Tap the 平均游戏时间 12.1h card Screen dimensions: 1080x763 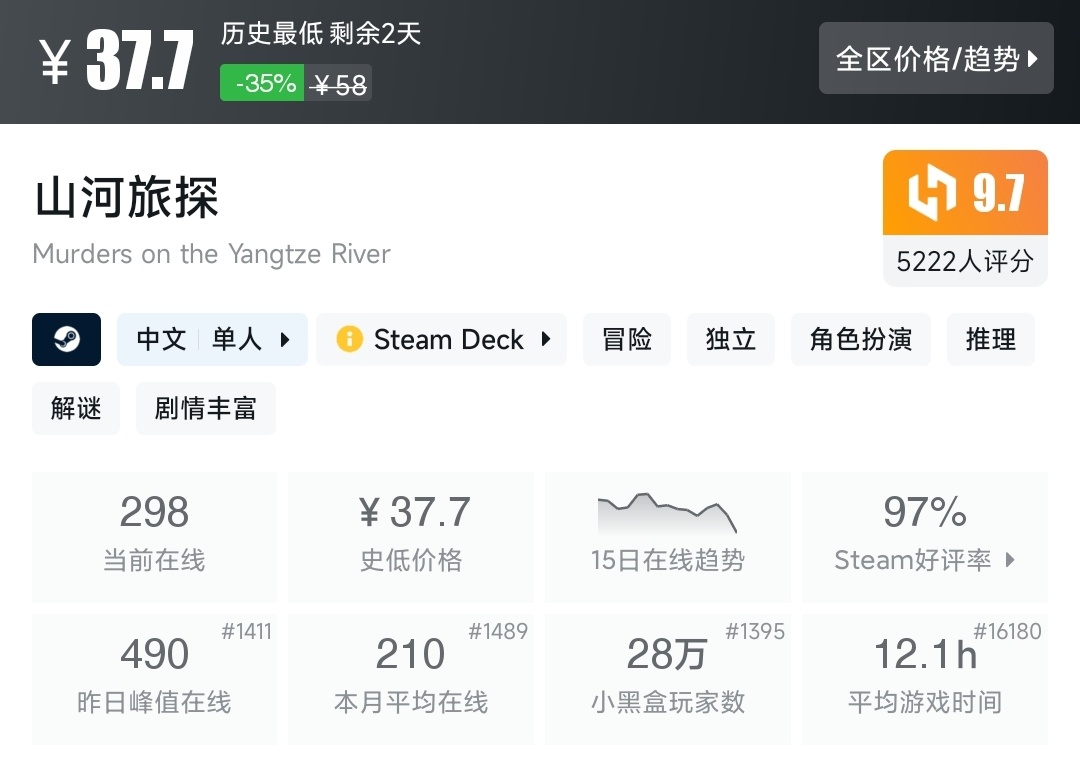[x=925, y=678]
